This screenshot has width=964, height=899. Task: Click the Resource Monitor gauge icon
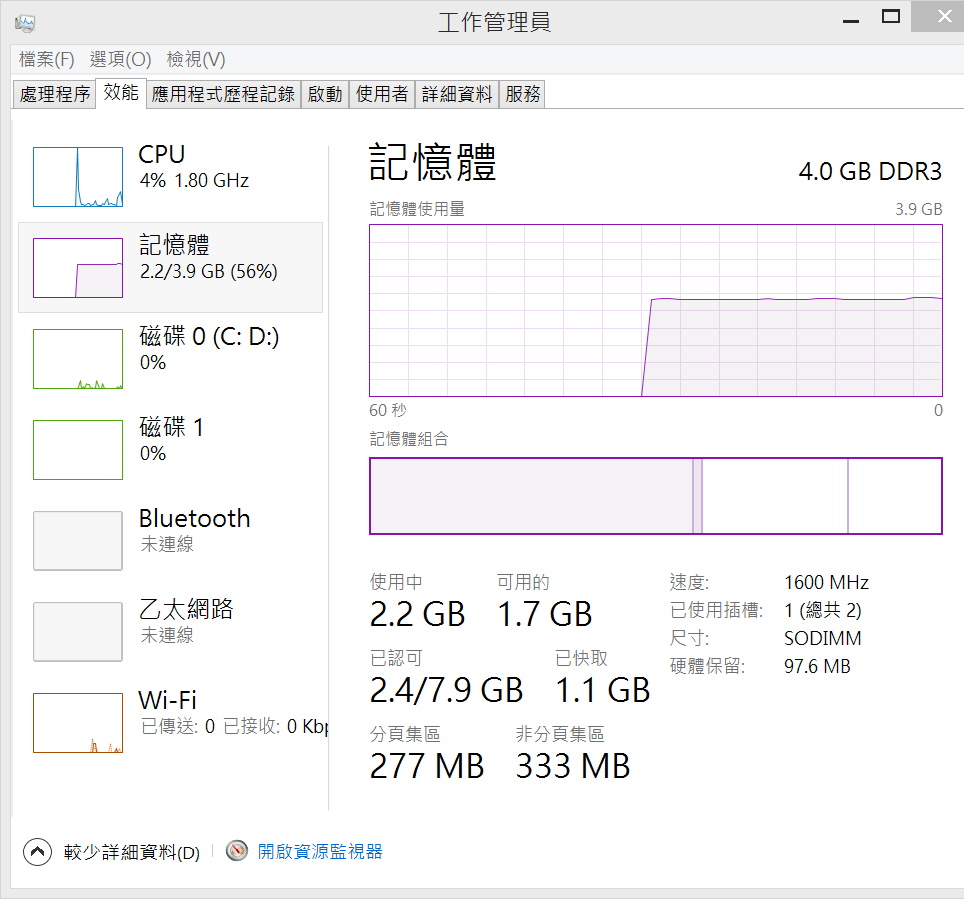(x=237, y=852)
